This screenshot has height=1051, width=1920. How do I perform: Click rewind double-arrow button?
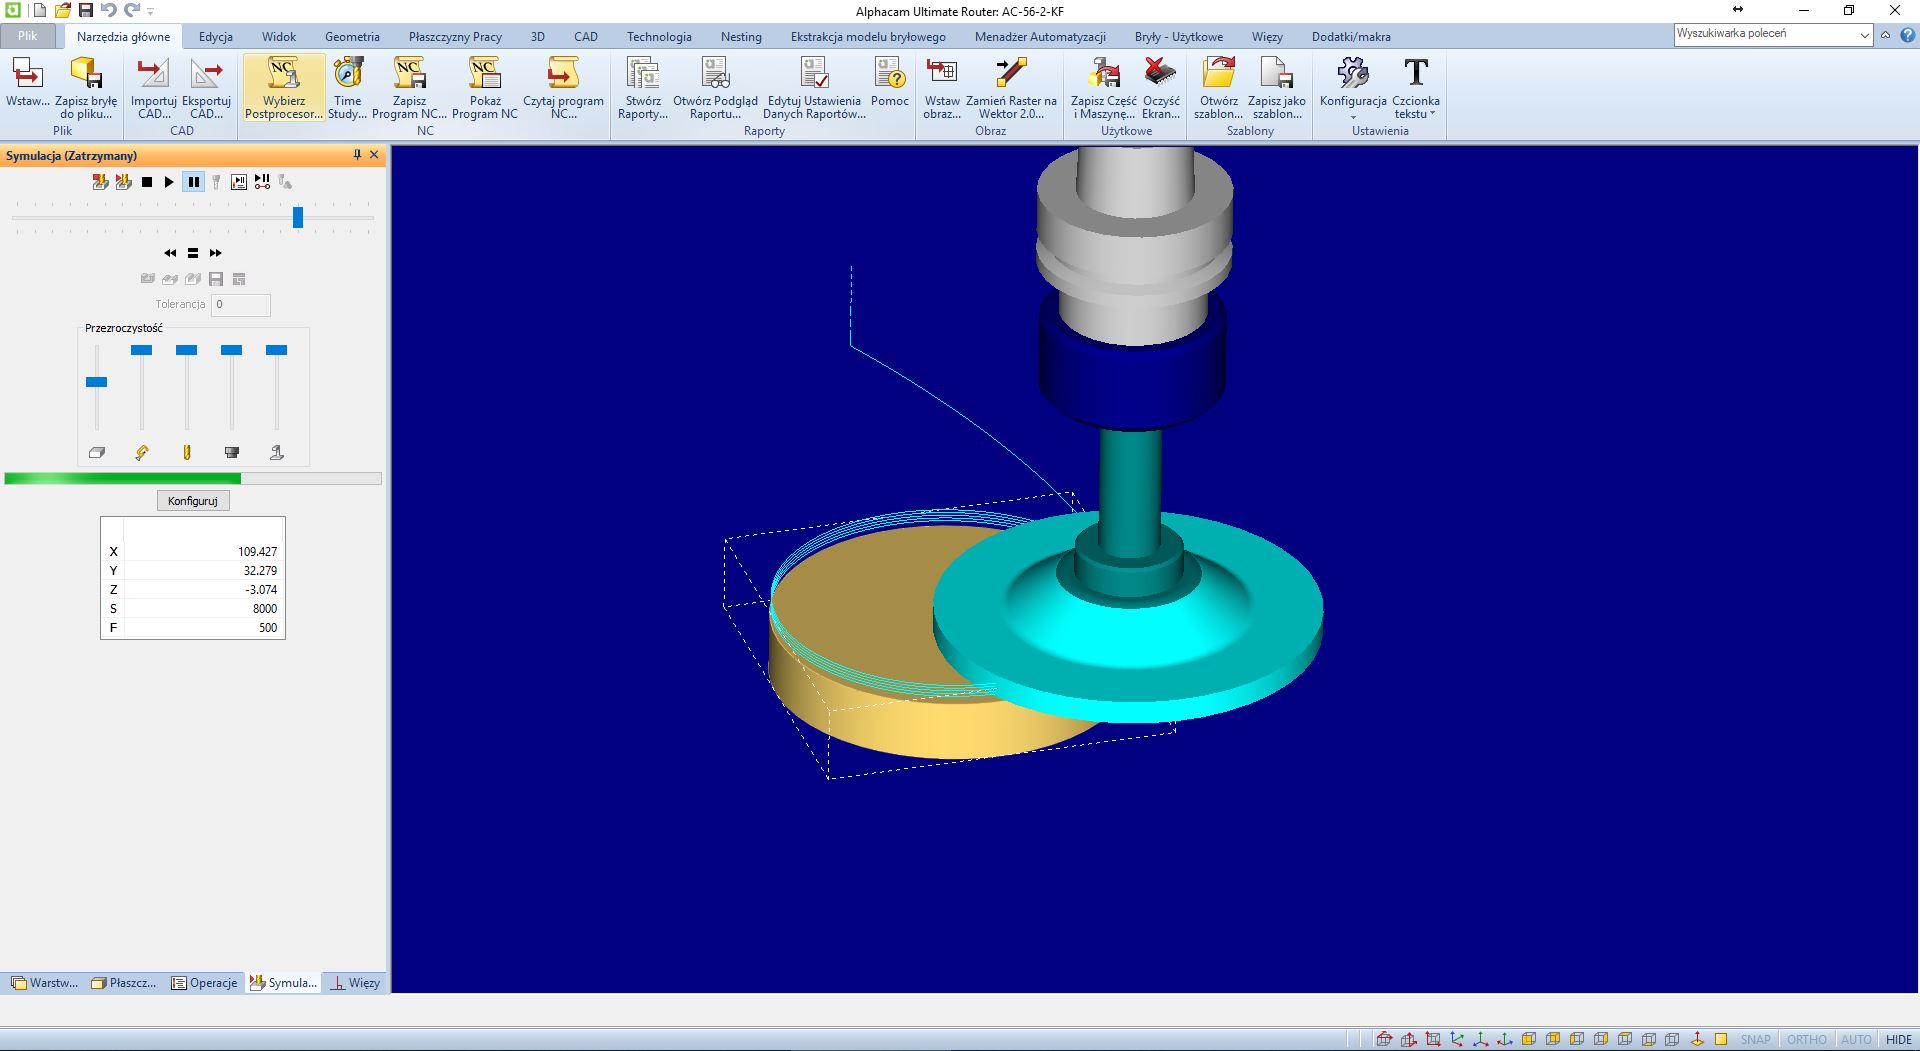170,253
